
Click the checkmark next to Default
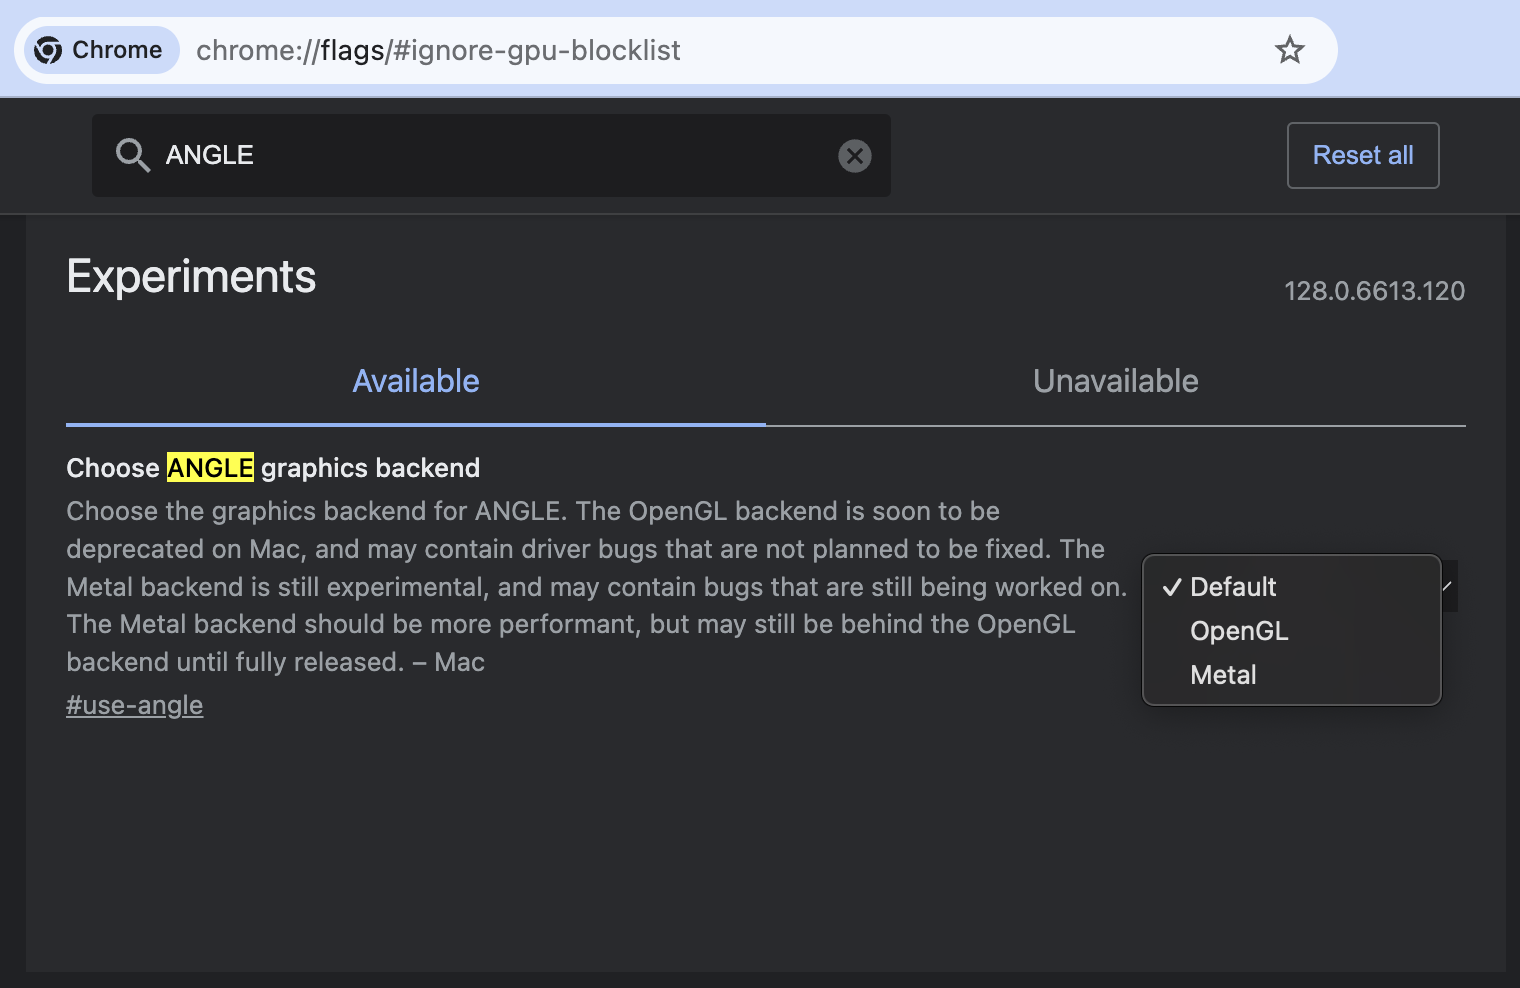1171,587
